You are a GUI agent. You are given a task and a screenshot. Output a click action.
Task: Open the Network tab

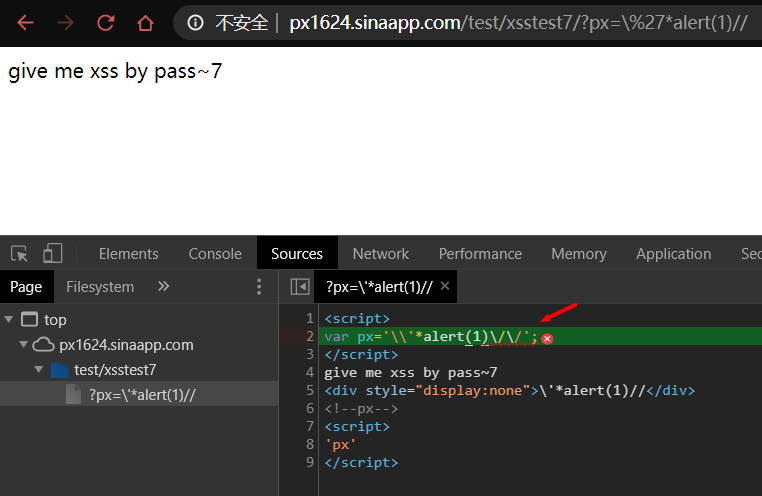tap(380, 253)
